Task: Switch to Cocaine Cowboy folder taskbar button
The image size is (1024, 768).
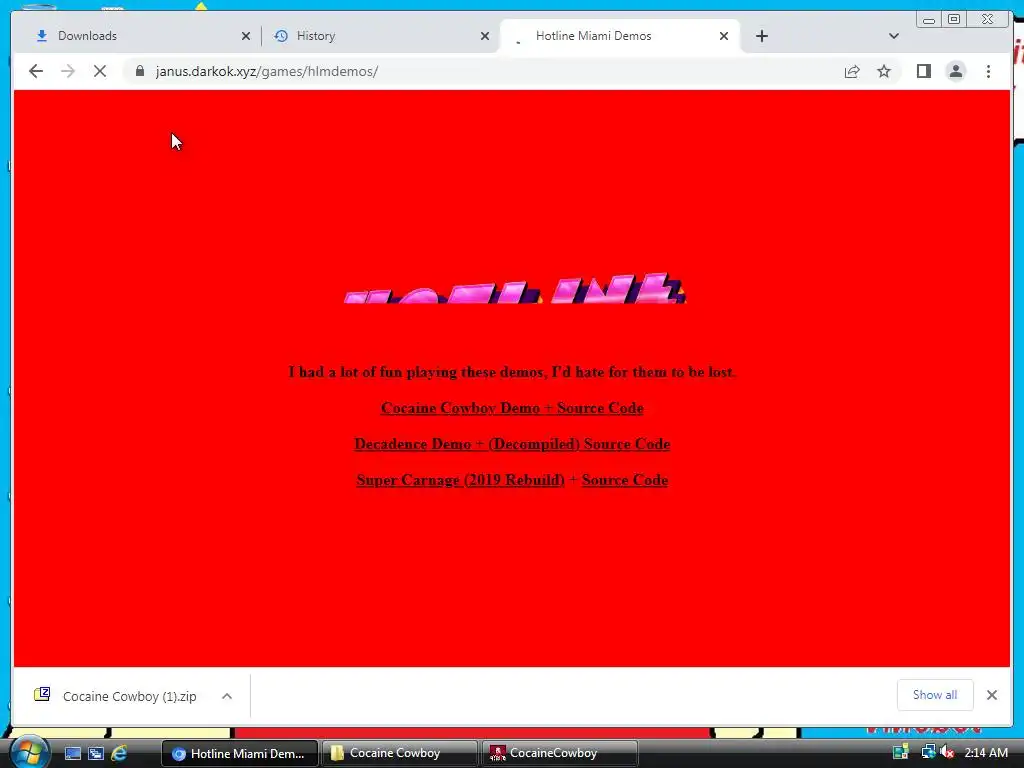Action: click(x=400, y=753)
